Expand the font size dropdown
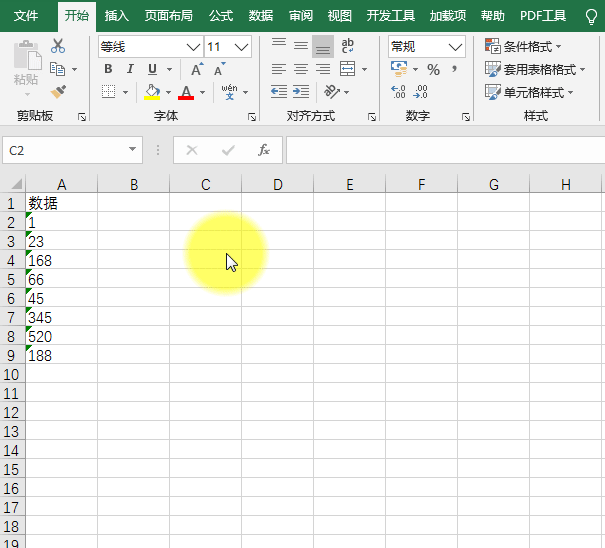605x548 pixels. pos(241,47)
